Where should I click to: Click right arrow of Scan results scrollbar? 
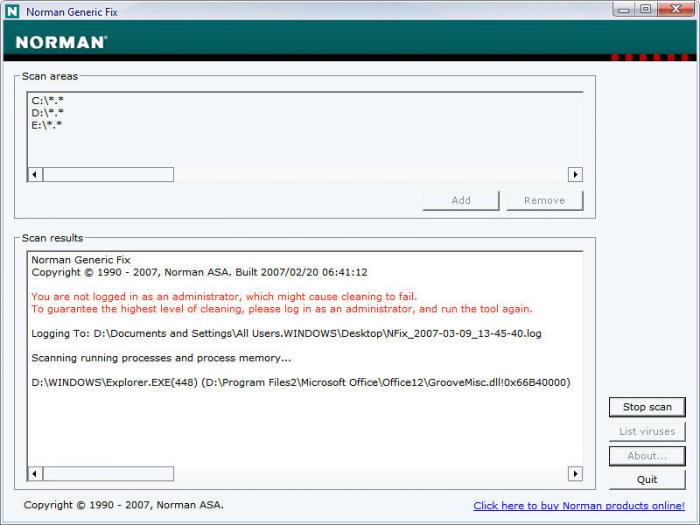(x=575, y=474)
